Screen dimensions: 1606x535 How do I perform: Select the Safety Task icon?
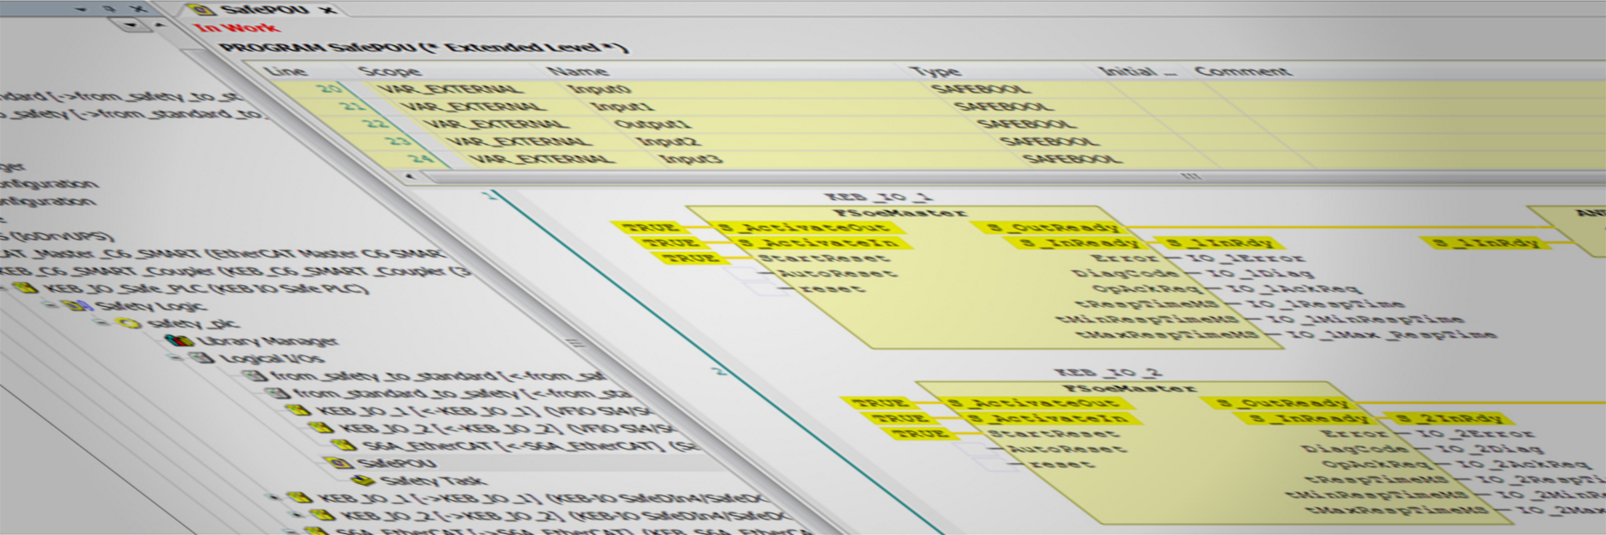[x=364, y=480]
